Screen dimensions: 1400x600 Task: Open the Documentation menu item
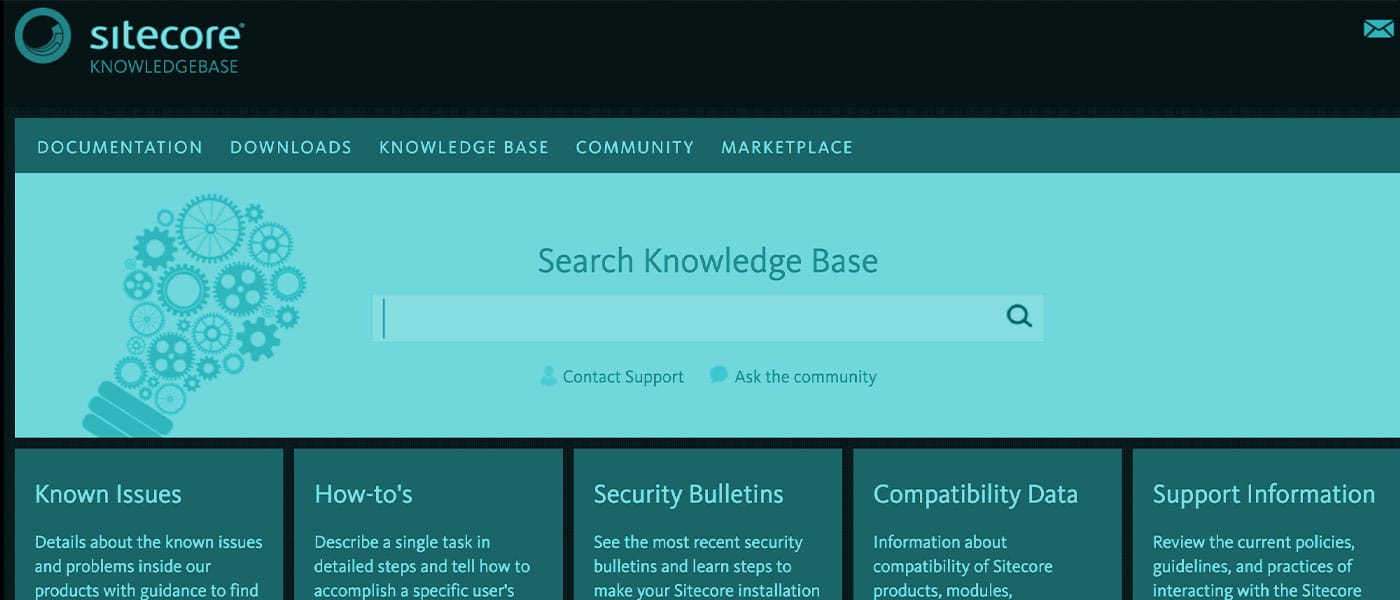119,146
